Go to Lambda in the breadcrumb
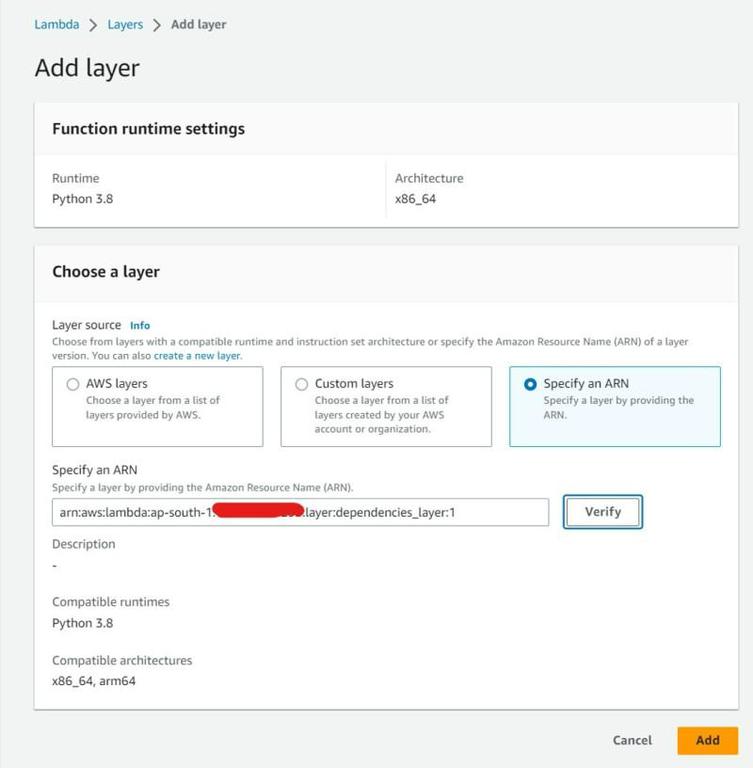The height and width of the screenshot is (768, 753). [x=56, y=24]
